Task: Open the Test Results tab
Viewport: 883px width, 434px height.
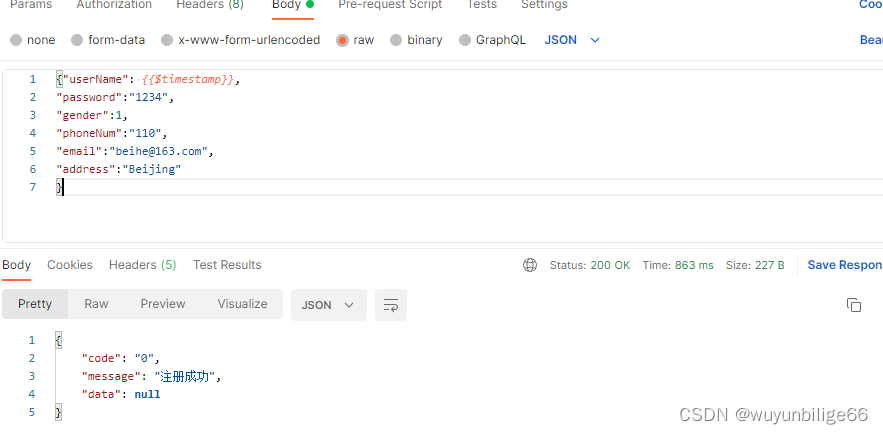Action: coord(227,265)
